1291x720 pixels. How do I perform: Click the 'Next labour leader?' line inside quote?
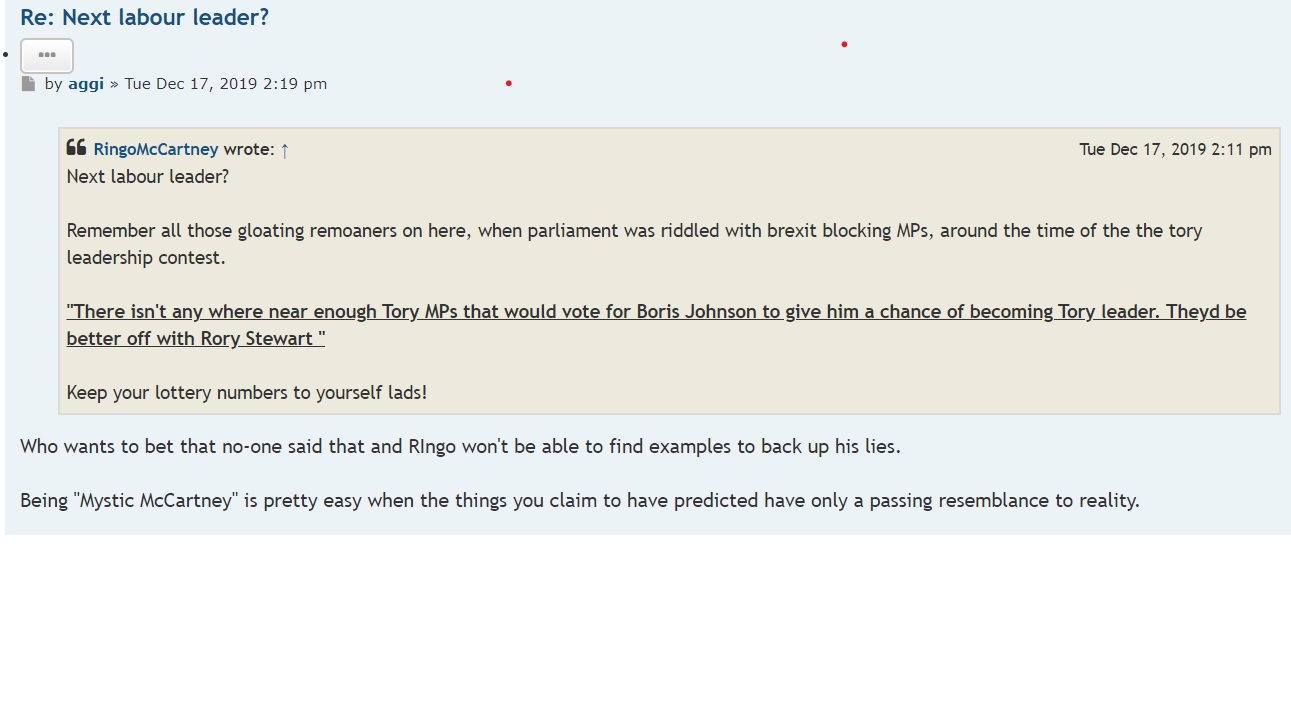(148, 176)
